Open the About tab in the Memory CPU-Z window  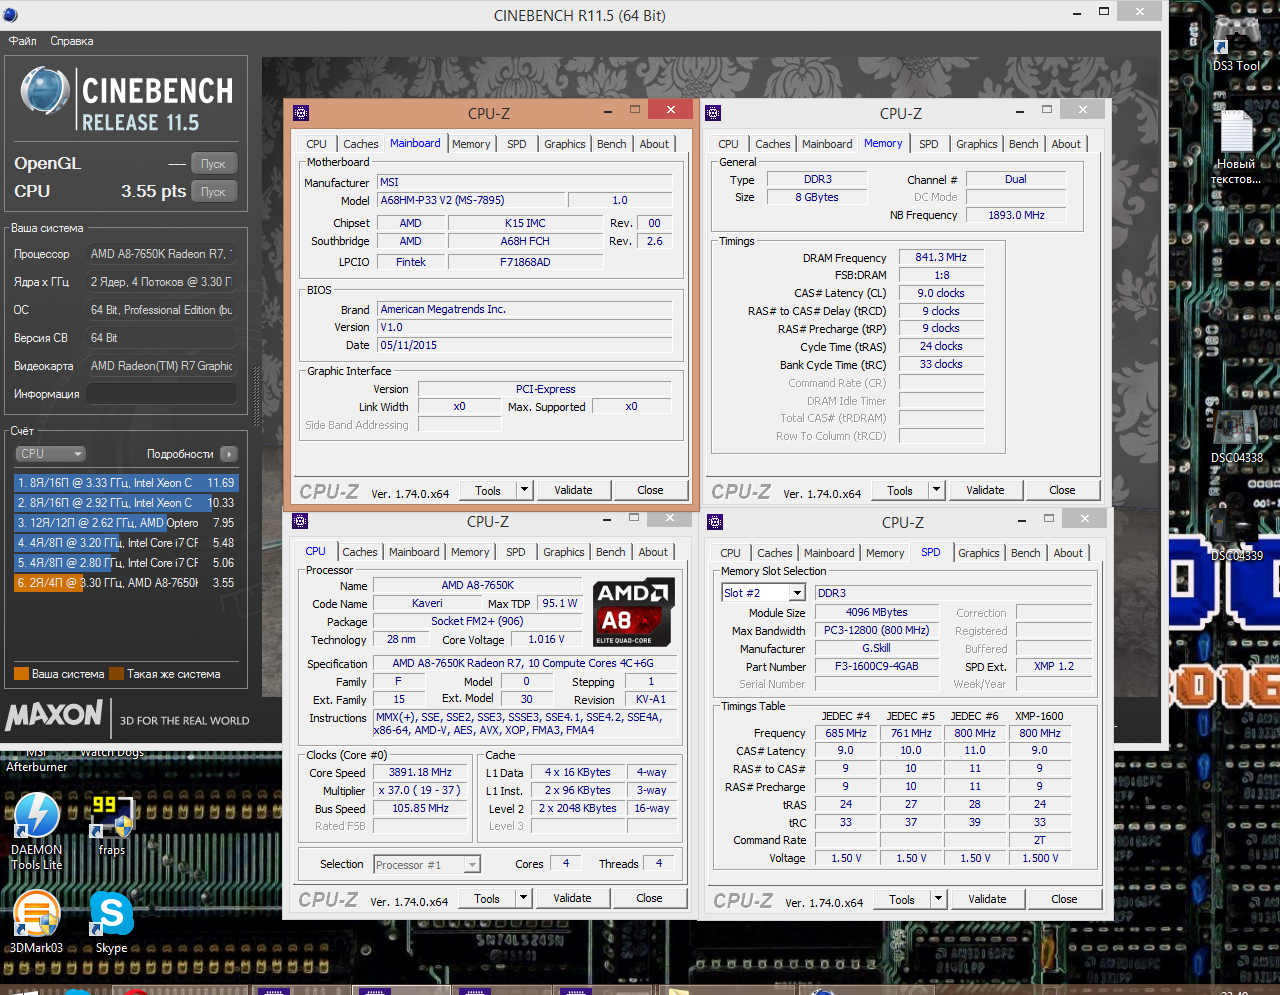(x=1066, y=144)
